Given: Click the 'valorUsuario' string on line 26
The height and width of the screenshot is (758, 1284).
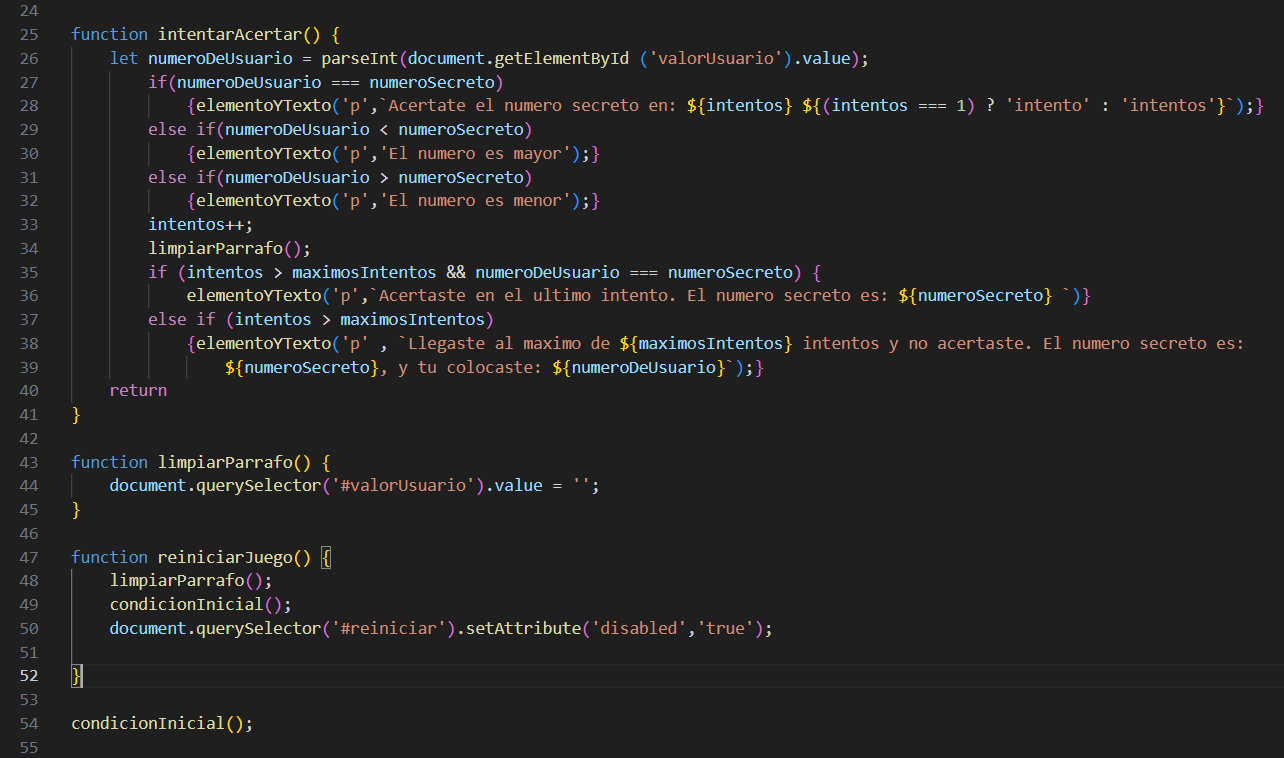Looking at the screenshot, I should pos(715,58).
